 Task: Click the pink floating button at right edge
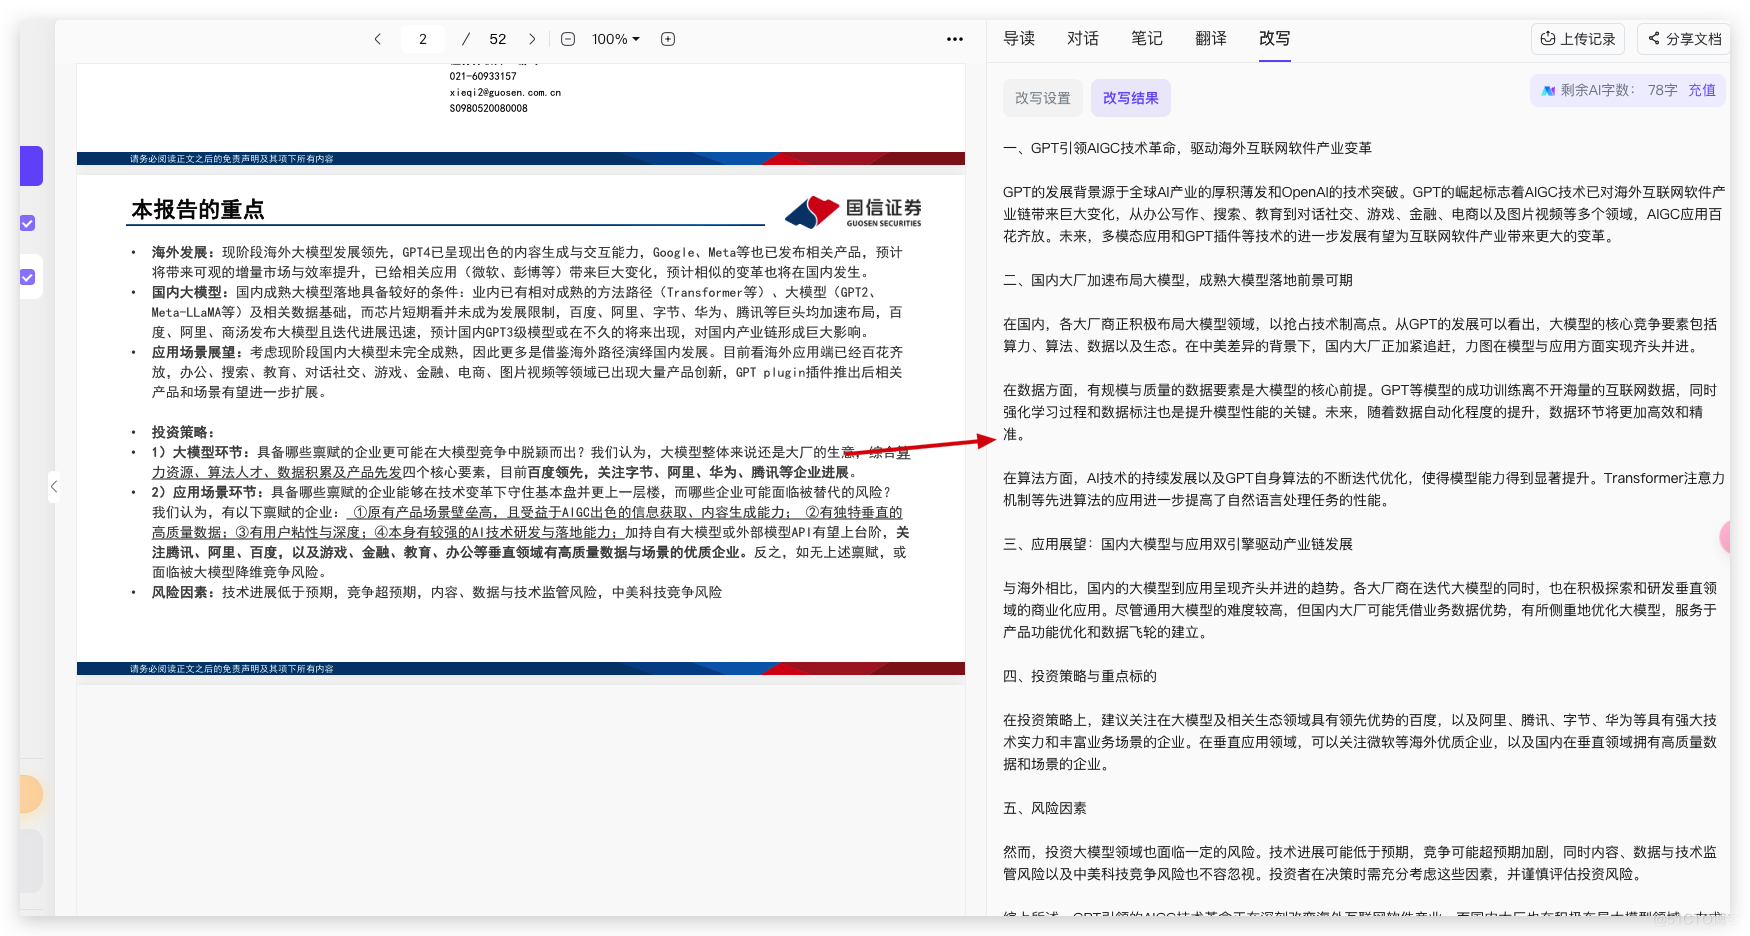(1725, 537)
